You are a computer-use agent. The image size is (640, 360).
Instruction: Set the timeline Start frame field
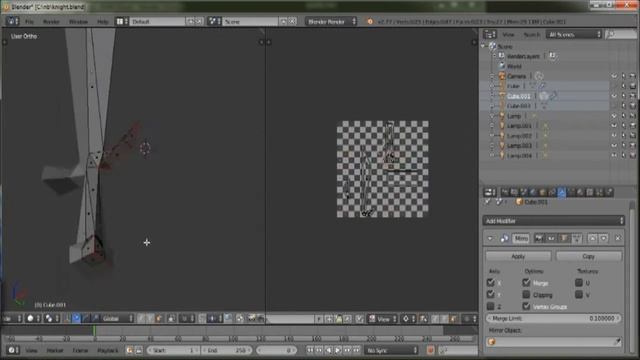click(x=173, y=350)
